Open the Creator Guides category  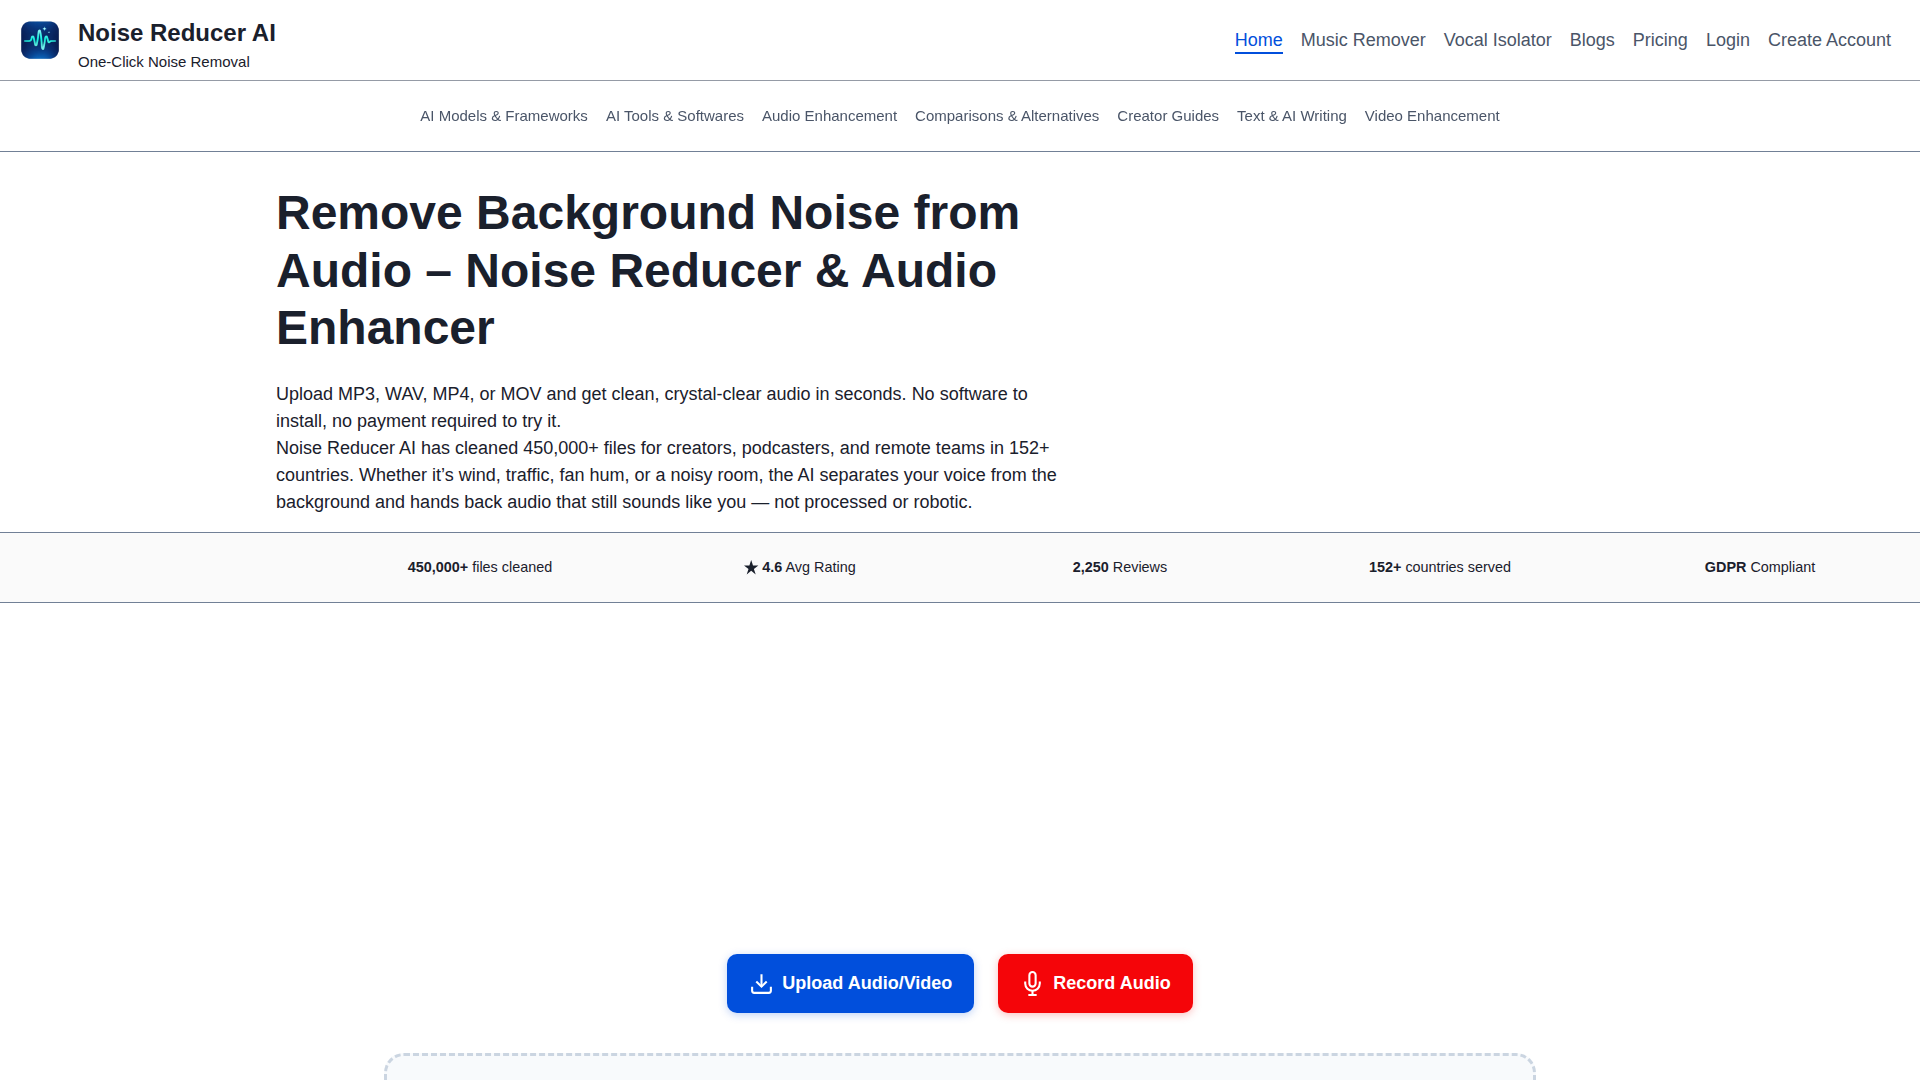[x=1168, y=116]
